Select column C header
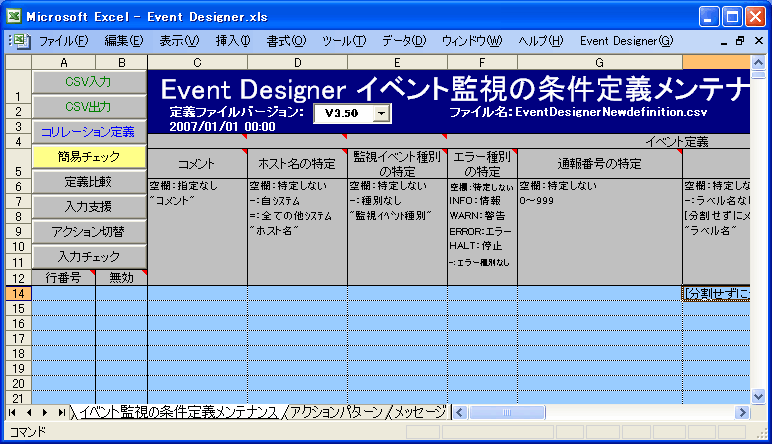The image size is (772, 444). (x=197, y=63)
